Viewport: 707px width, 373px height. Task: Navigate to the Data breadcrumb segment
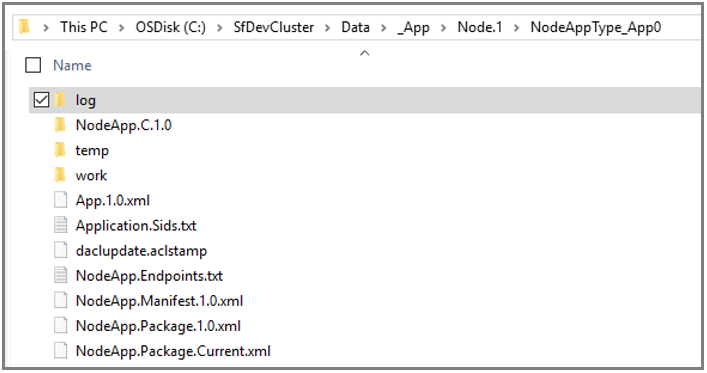[355, 27]
